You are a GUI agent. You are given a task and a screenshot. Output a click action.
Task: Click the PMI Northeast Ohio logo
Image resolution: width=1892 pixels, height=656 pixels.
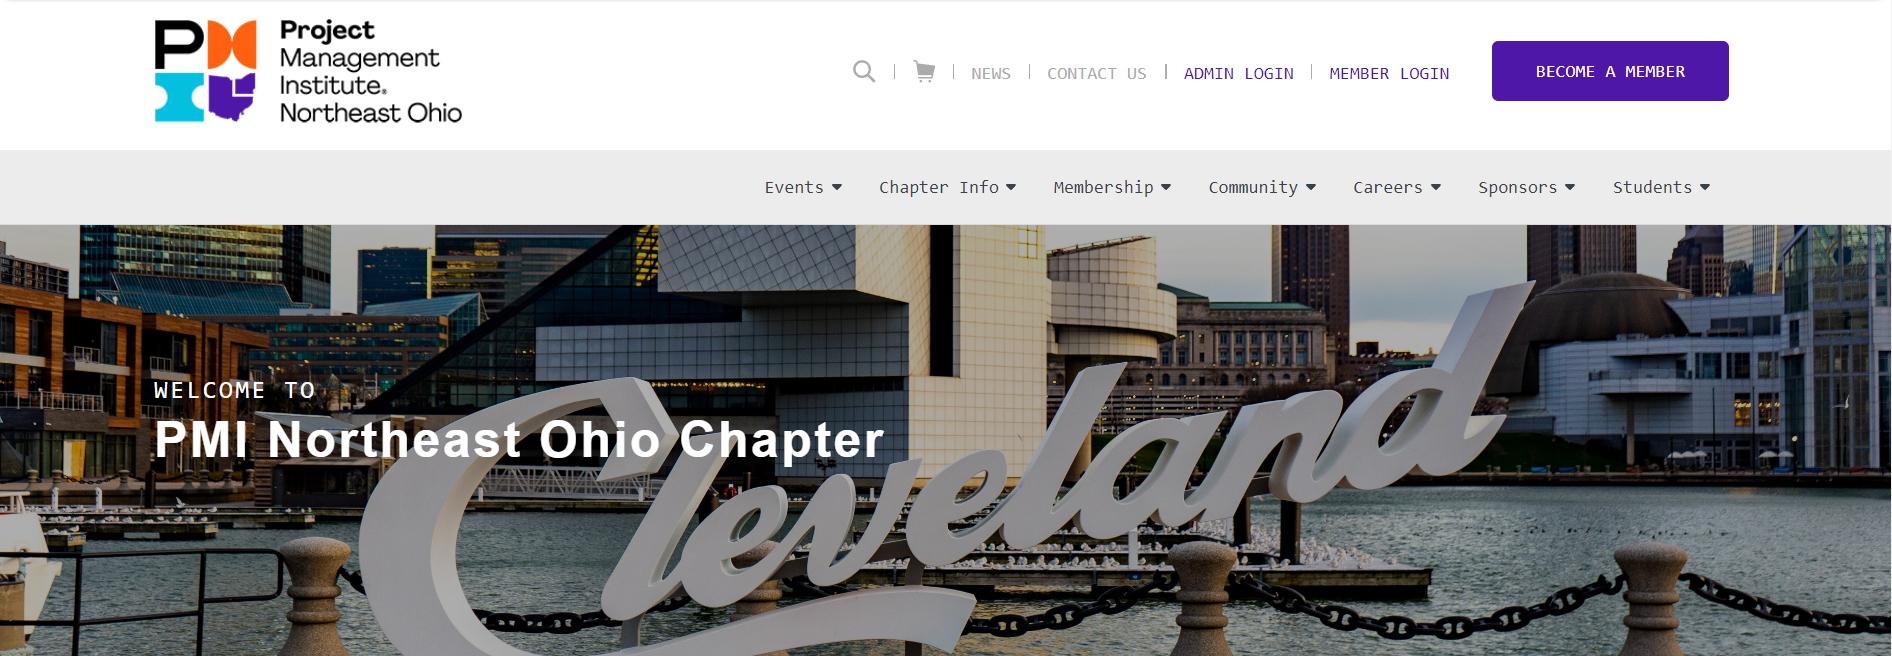[x=308, y=72]
